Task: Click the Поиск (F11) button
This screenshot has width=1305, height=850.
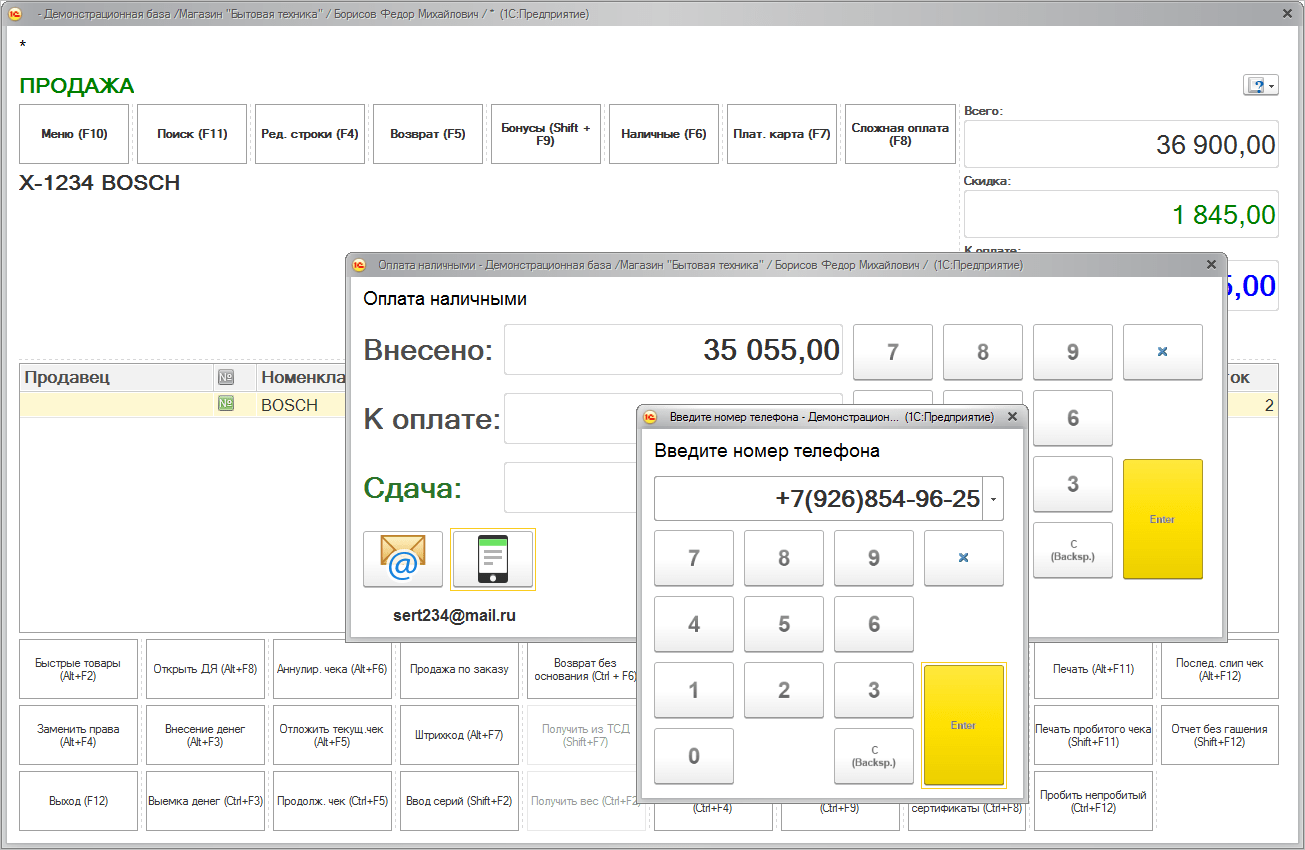Action: click(192, 134)
